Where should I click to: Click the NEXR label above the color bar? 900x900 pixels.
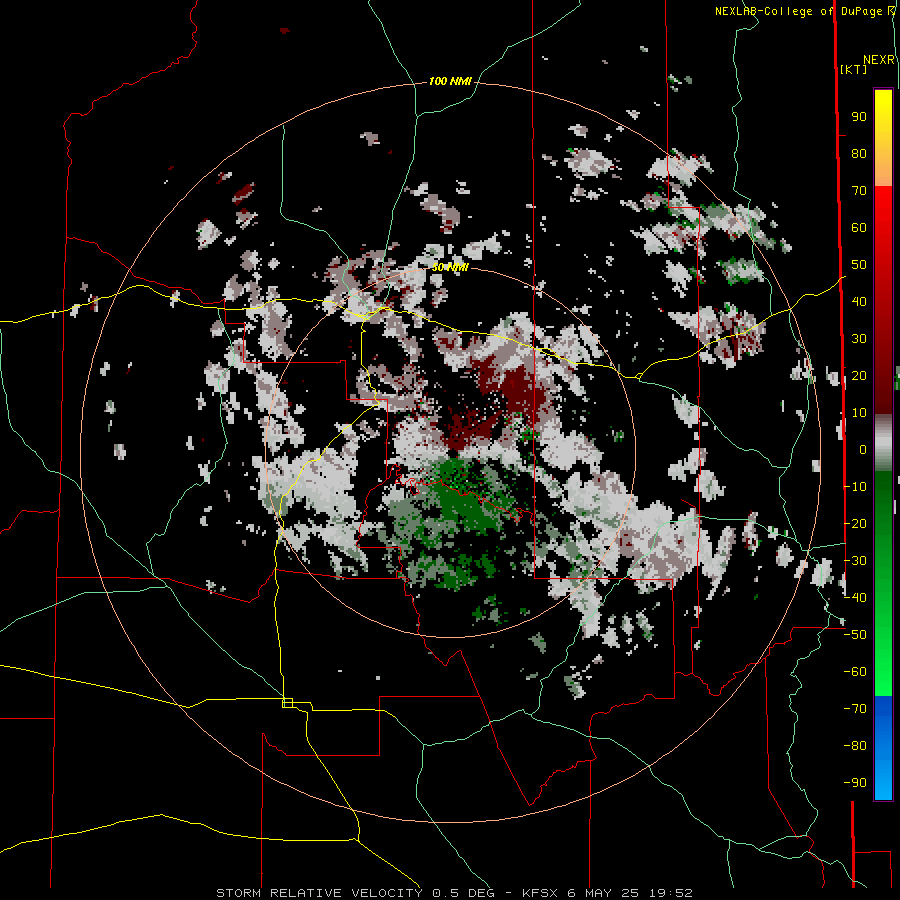pyautogui.click(x=879, y=60)
